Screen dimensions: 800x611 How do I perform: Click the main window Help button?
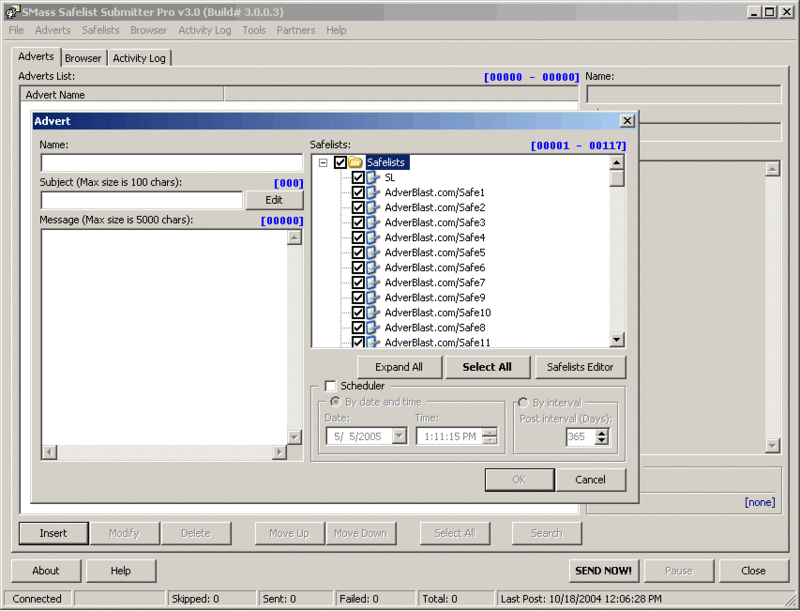point(121,571)
